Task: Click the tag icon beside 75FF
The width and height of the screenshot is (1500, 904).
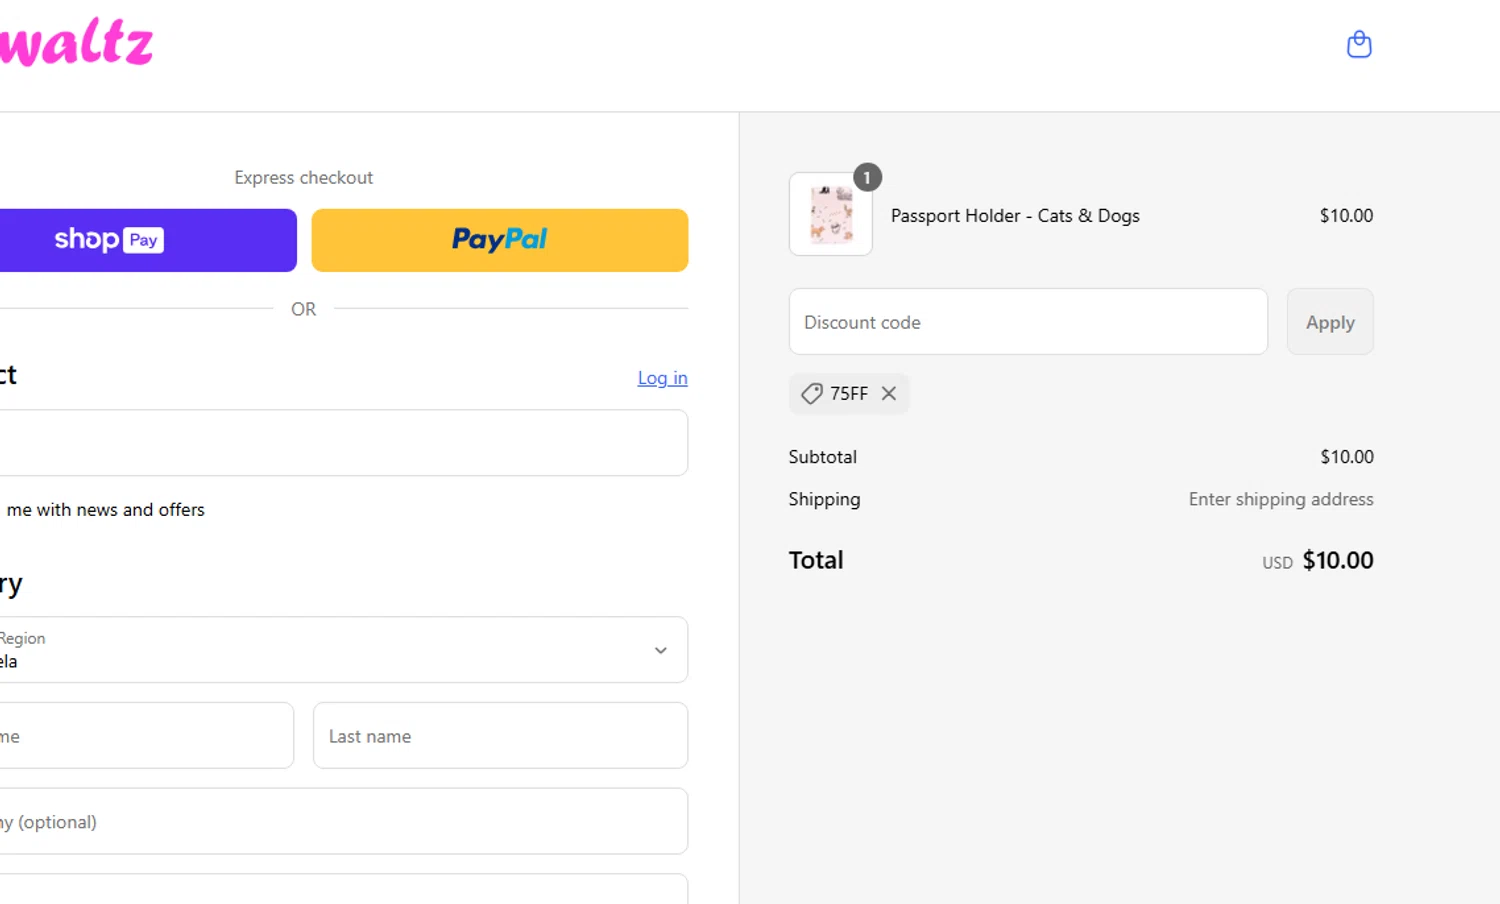Action: pyautogui.click(x=812, y=394)
